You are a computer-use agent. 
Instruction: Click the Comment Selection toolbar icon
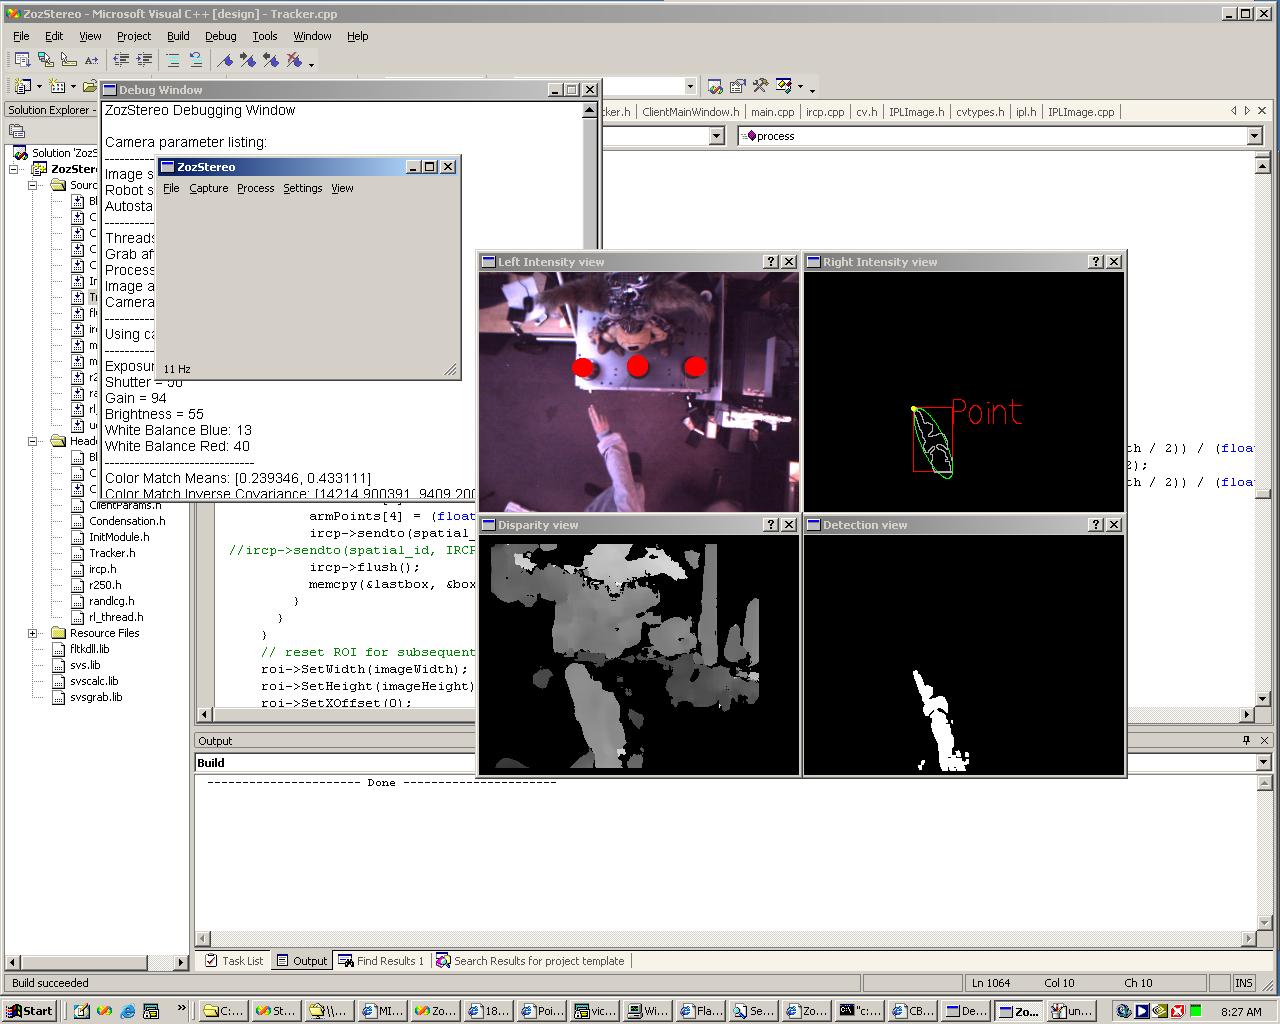tap(173, 61)
